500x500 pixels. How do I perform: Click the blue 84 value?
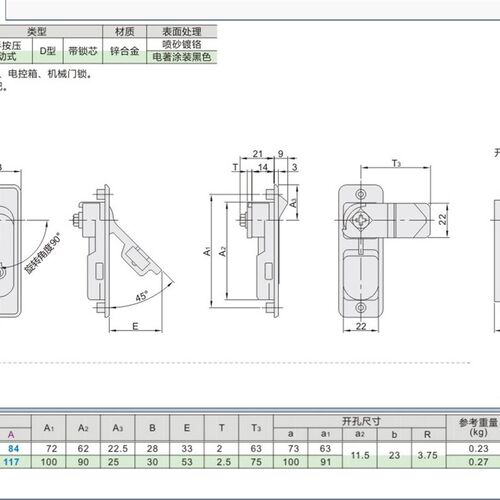point(14,448)
